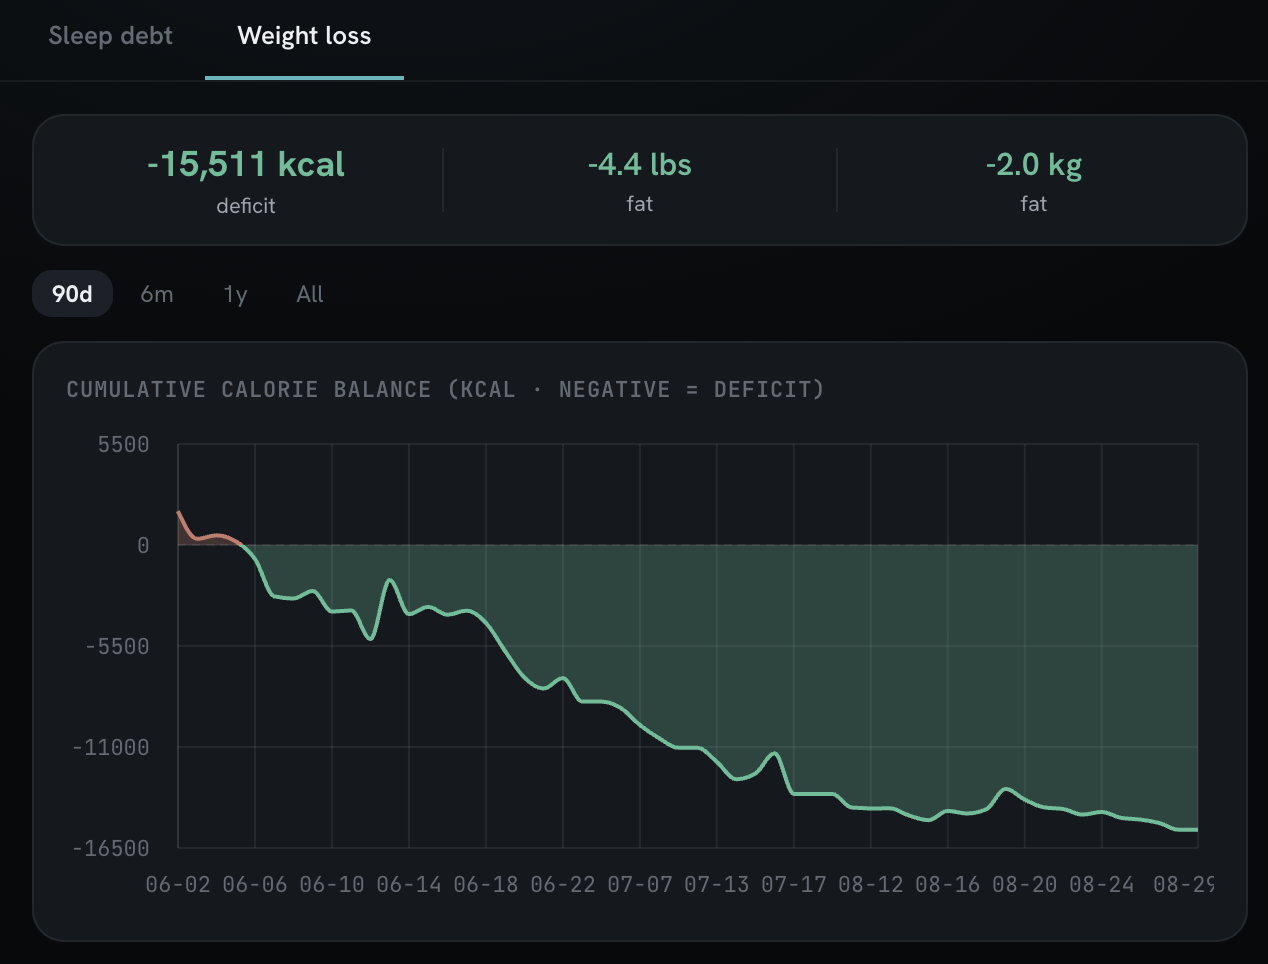This screenshot has width=1268, height=964.
Task: Click the 06-14 date label
Action: pyautogui.click(x=409, y=885)
